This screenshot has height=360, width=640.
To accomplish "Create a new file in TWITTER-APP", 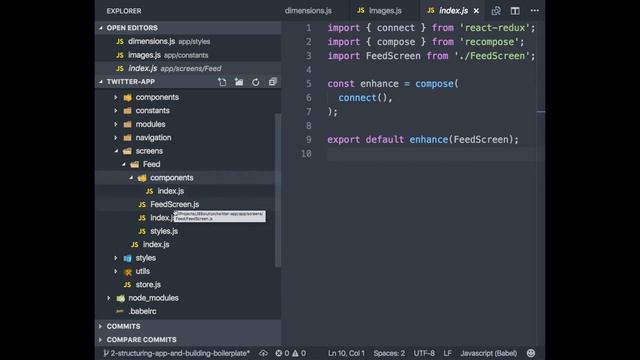I will (222, 82).
